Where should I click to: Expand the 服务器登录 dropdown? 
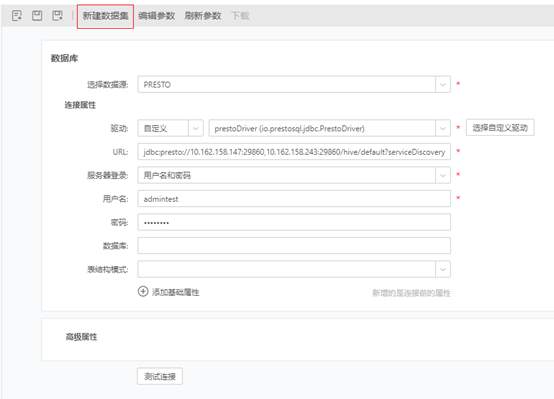(x=443, y=175)
